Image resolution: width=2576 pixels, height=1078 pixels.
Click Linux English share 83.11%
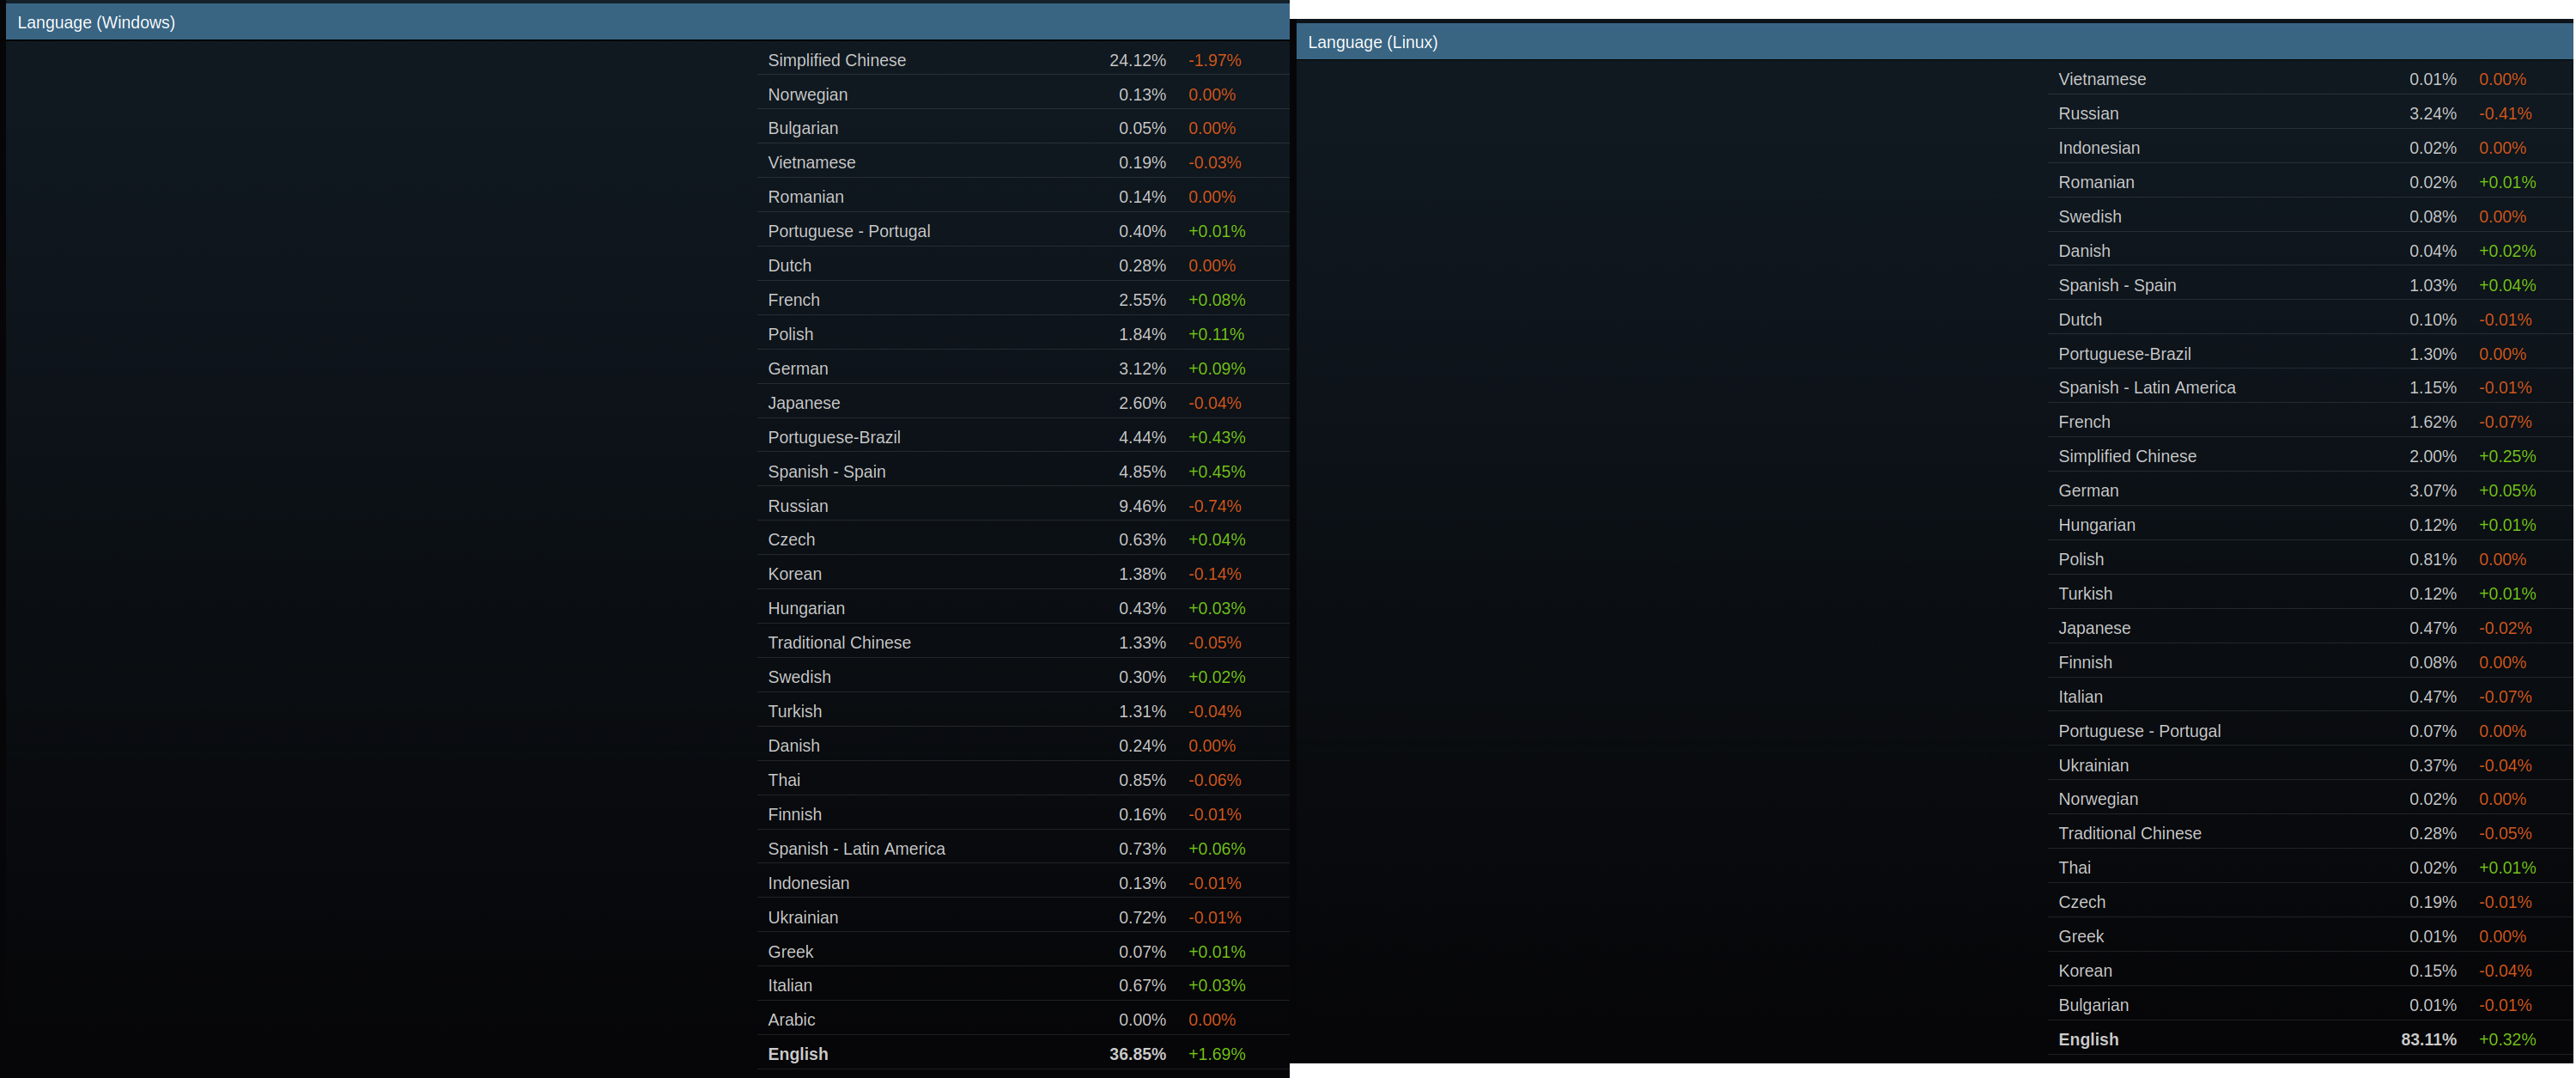(x=2427, y=1040)
